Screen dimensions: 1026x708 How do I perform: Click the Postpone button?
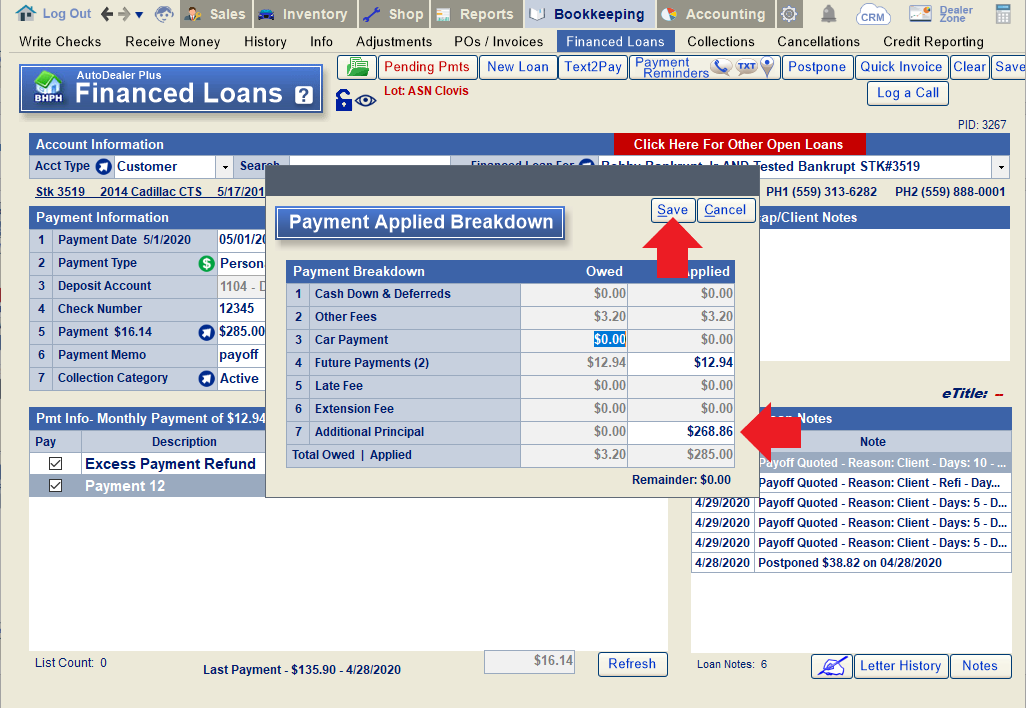pyautogui.click(x=817, y=67)
